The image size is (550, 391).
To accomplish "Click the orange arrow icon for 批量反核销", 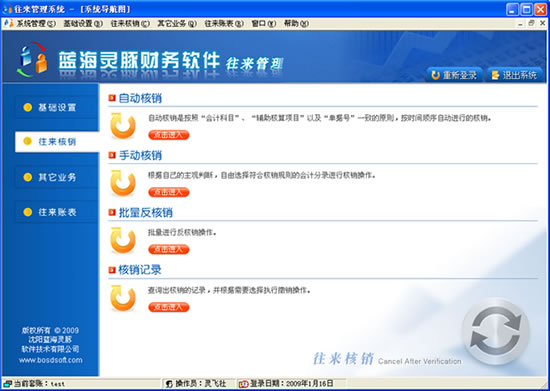I will (x=123, y=241).
